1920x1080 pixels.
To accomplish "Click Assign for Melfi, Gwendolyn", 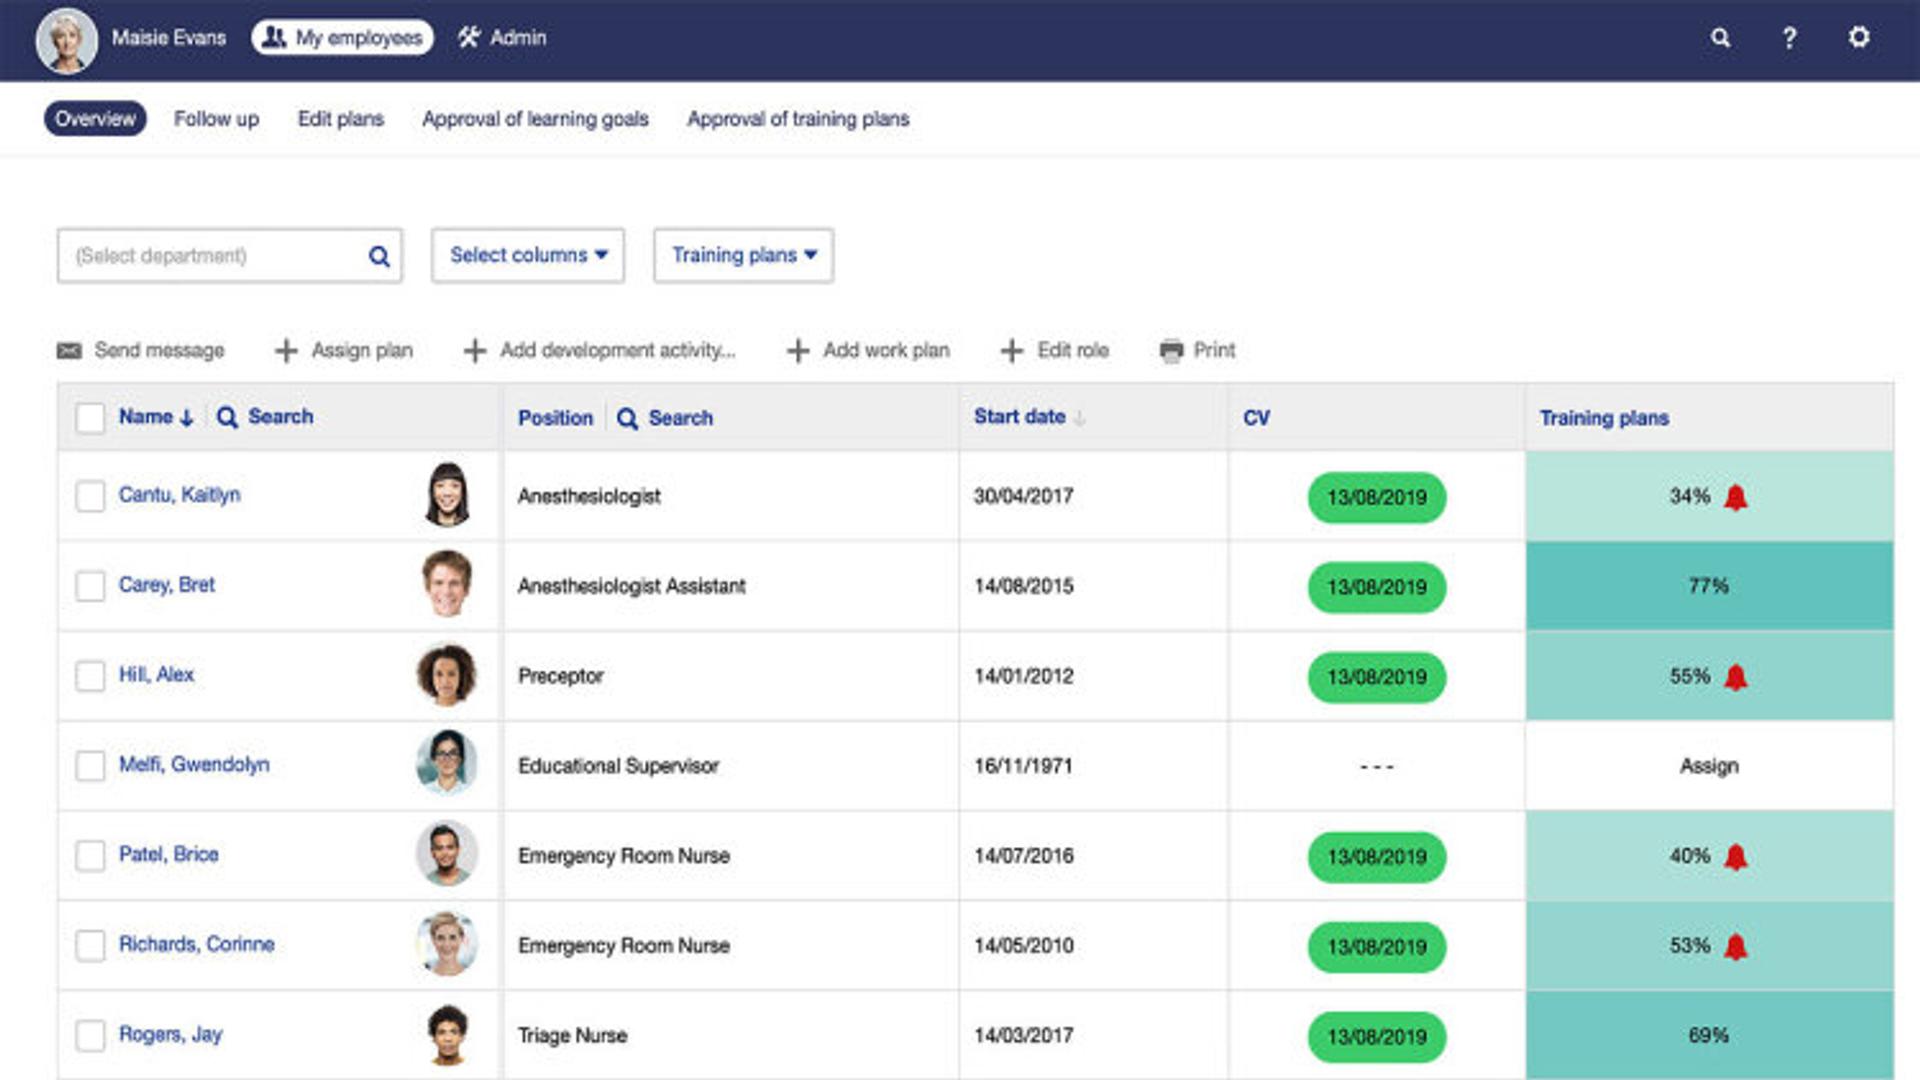I will [x=1708, y=766].
